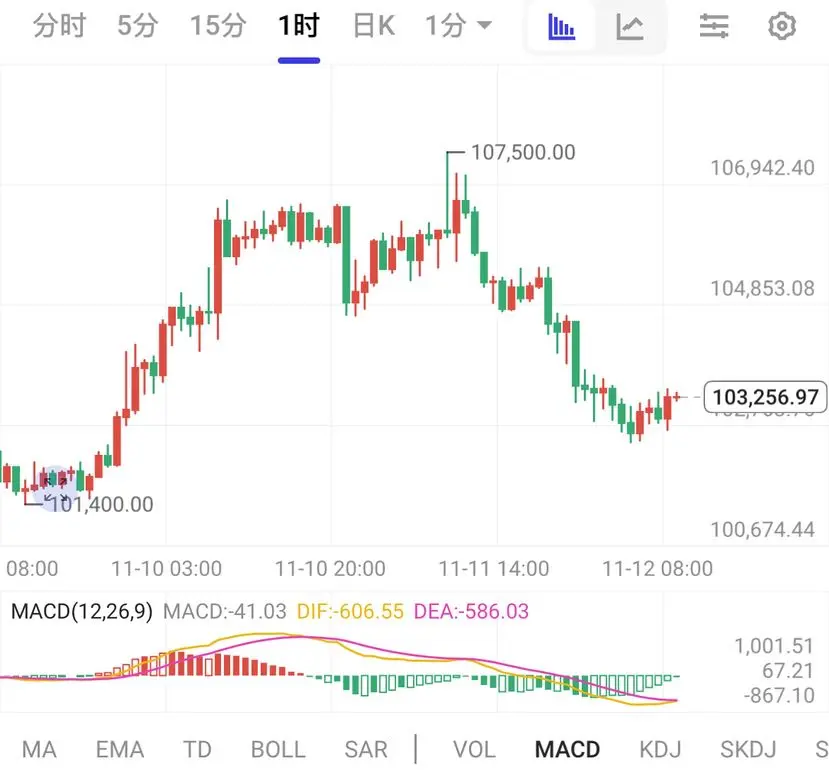829x773 pixels.
Task: Switch to the line chart icon
Action: click(x=630, y=26)
